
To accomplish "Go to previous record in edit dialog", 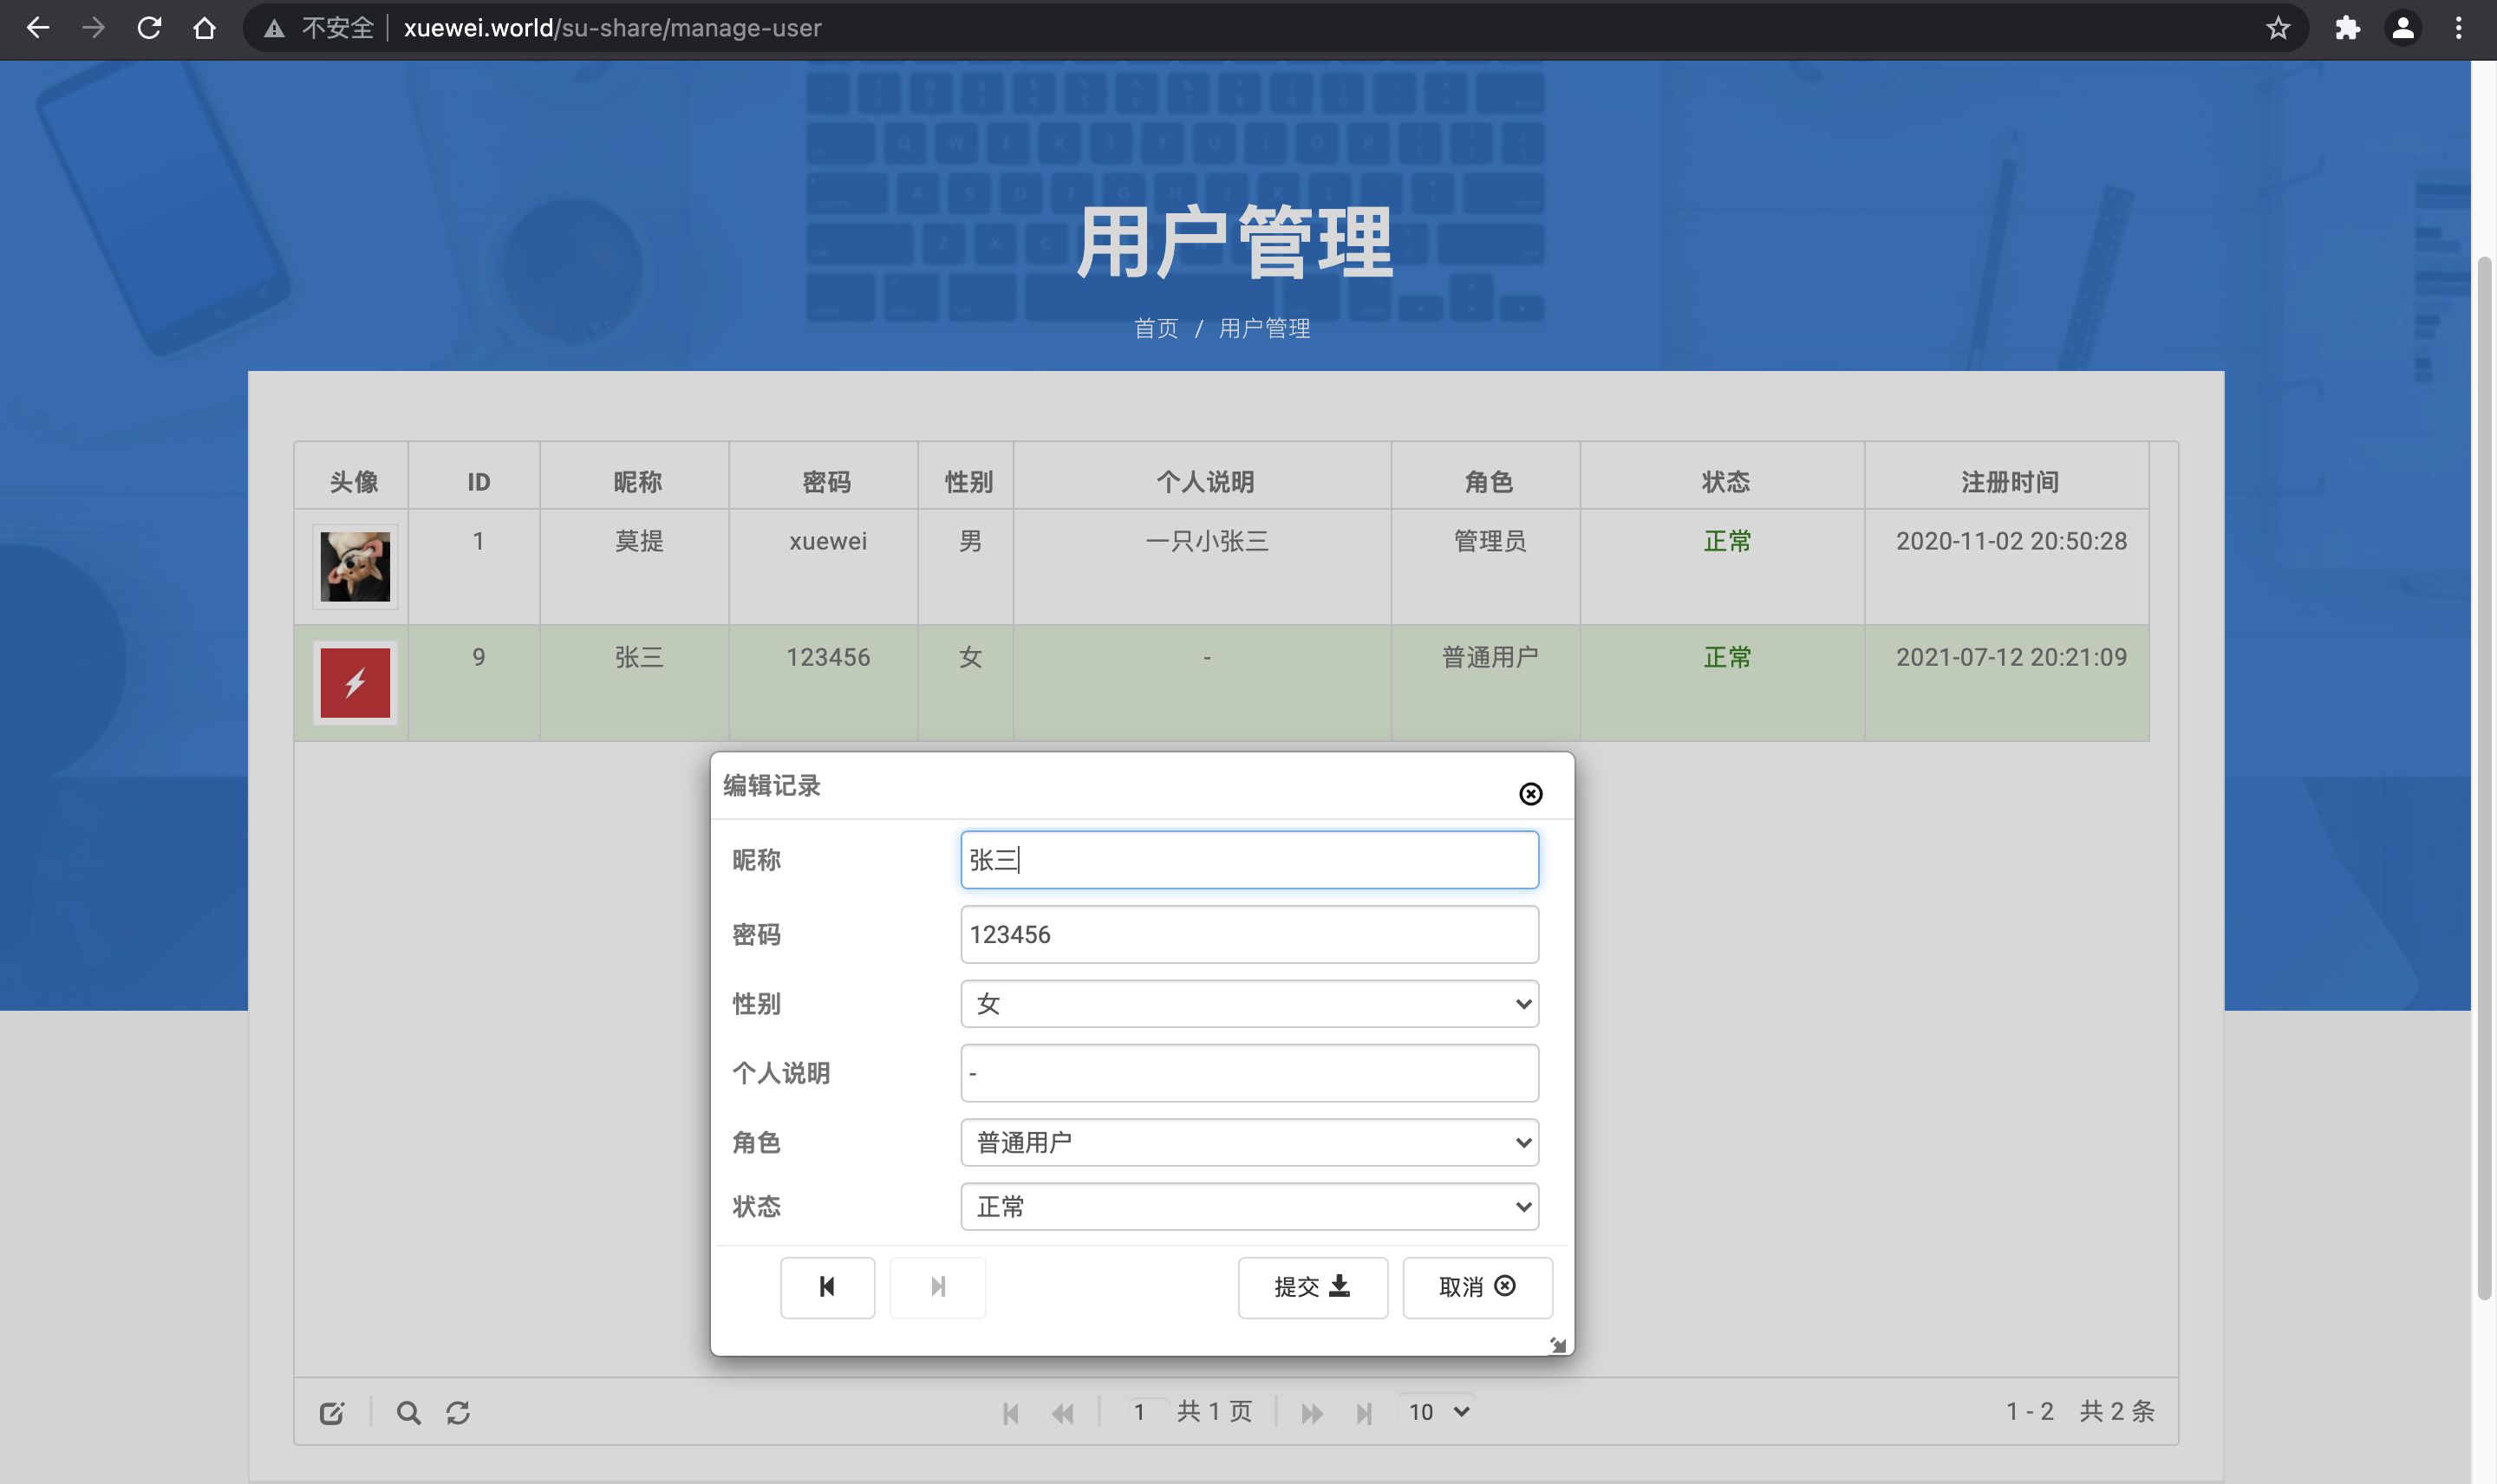I will pos(827,1287).
